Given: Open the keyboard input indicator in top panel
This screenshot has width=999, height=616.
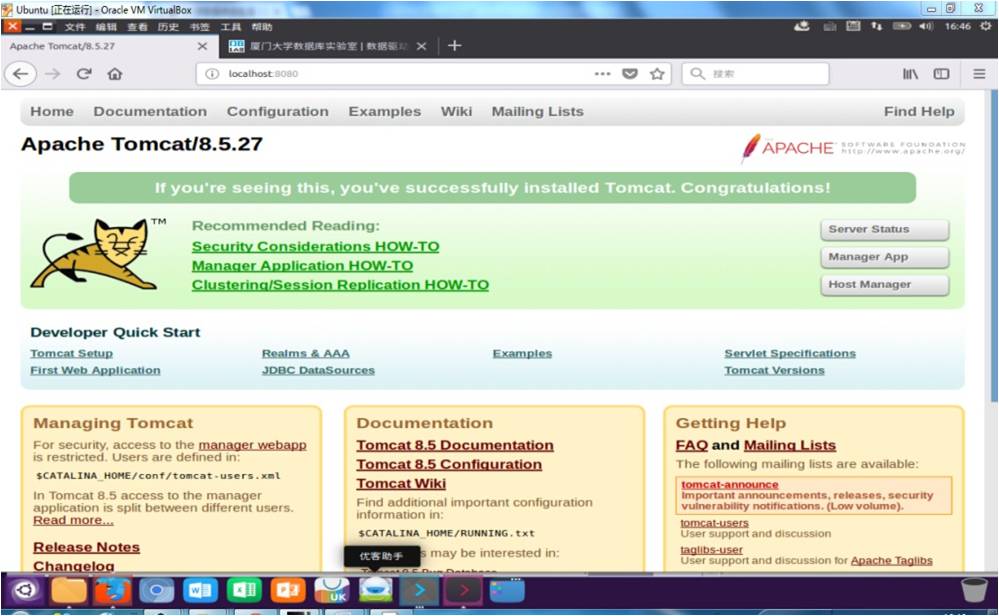Looking at the screenshot, I should pyautogui.click(x=853, y=26).
